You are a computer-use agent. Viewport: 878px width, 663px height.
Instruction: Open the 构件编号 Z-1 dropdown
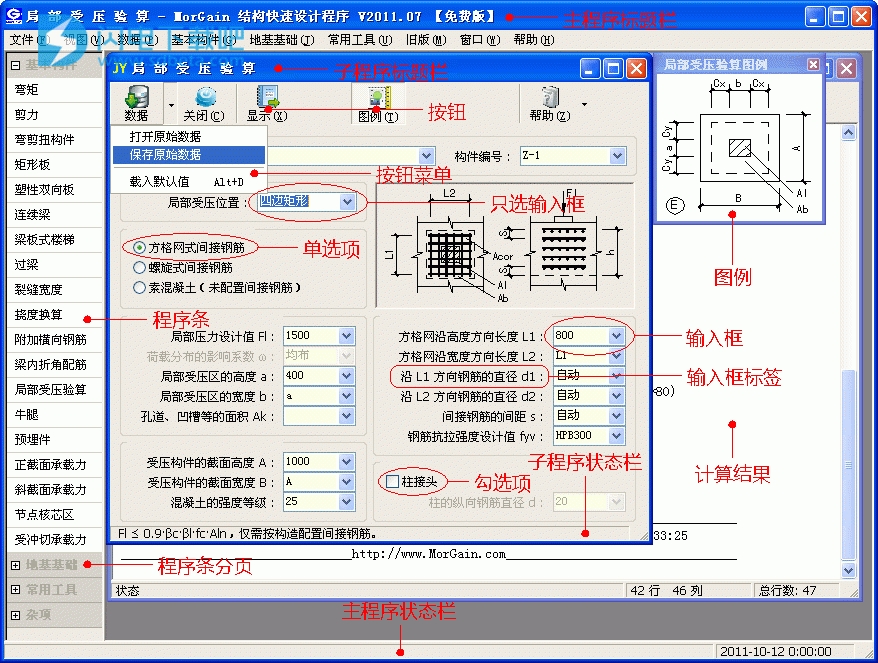(617, 156)
